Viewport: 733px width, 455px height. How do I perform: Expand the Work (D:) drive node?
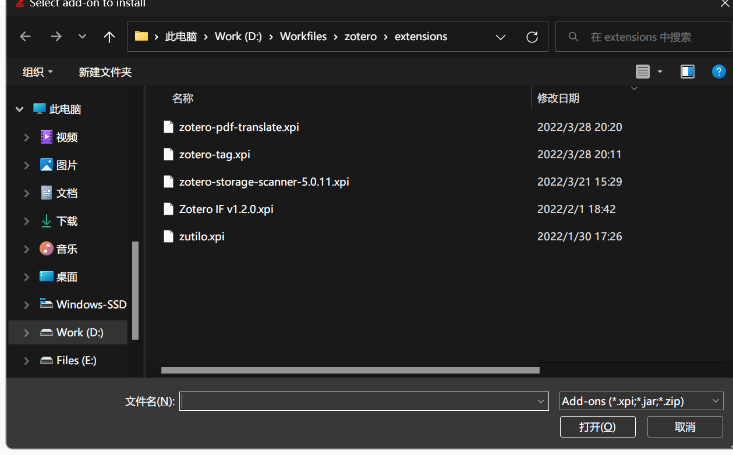point(27,333)
